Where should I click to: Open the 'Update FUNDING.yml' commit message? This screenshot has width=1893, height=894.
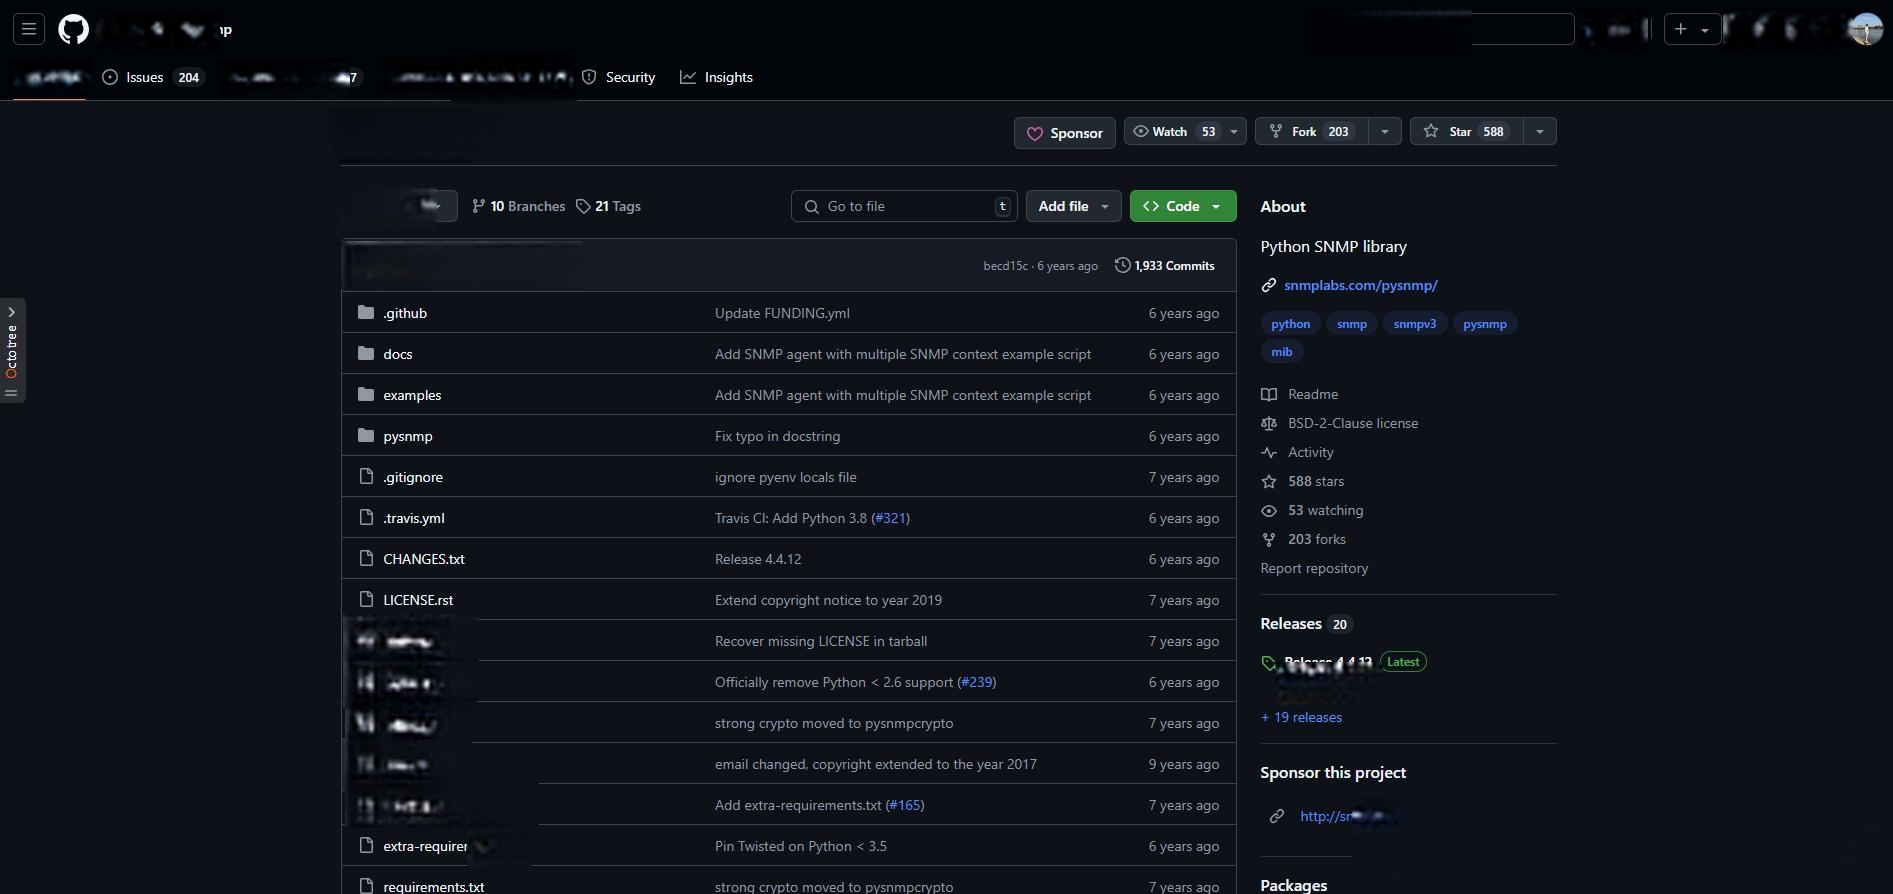pyautogui.click(x=782, y=313)
